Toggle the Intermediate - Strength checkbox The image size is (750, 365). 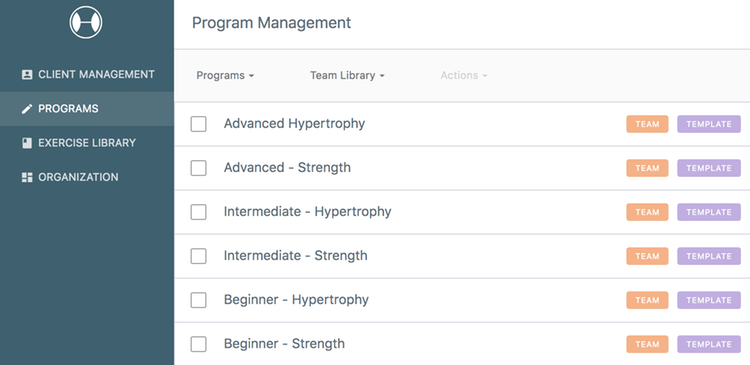point(199,256)
